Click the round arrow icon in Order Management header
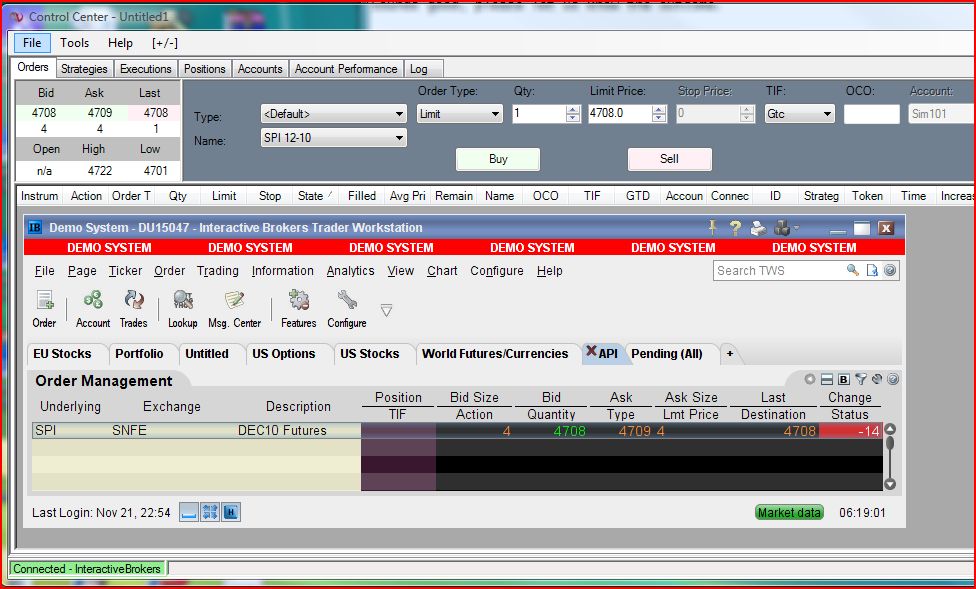 pyautogui.click(x=810, y=379)
